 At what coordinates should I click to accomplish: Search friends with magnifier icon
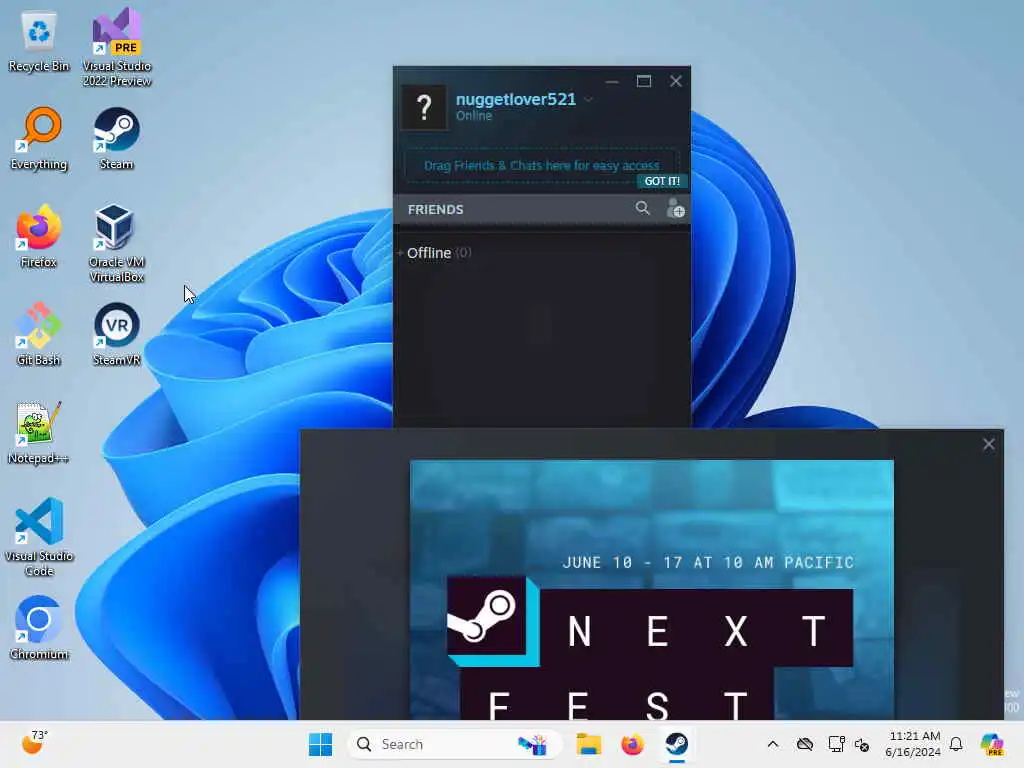(643, 208)
